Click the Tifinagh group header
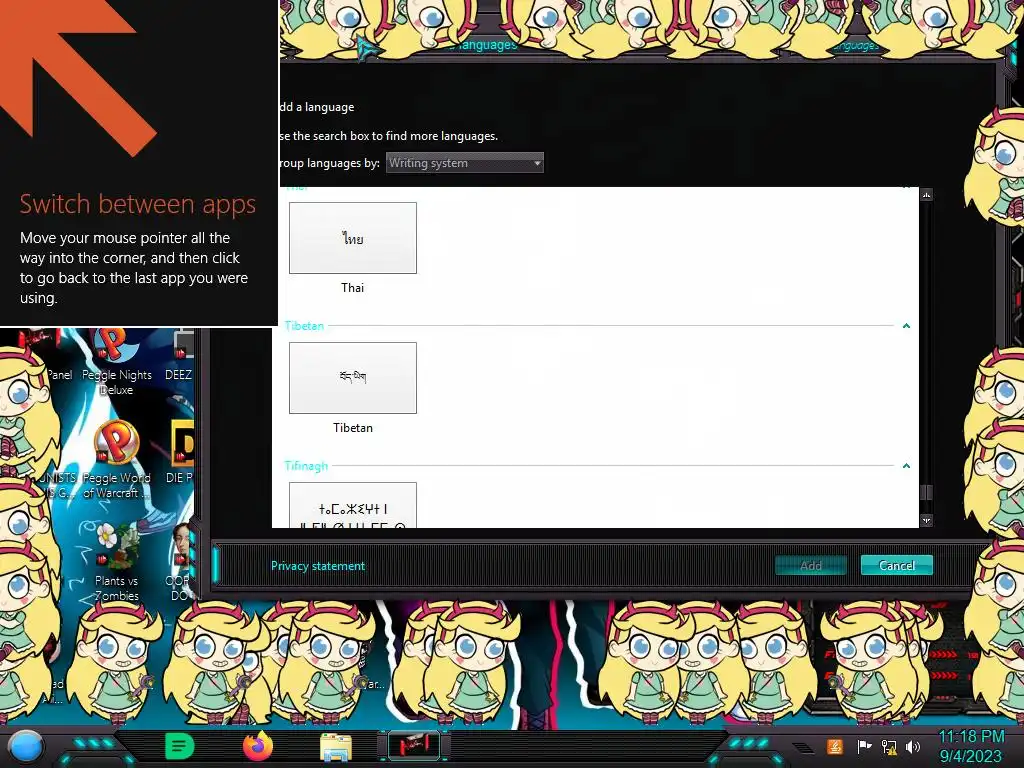Image resolution: width=1024 pixels, height=768 pixels. pos(306,466)
